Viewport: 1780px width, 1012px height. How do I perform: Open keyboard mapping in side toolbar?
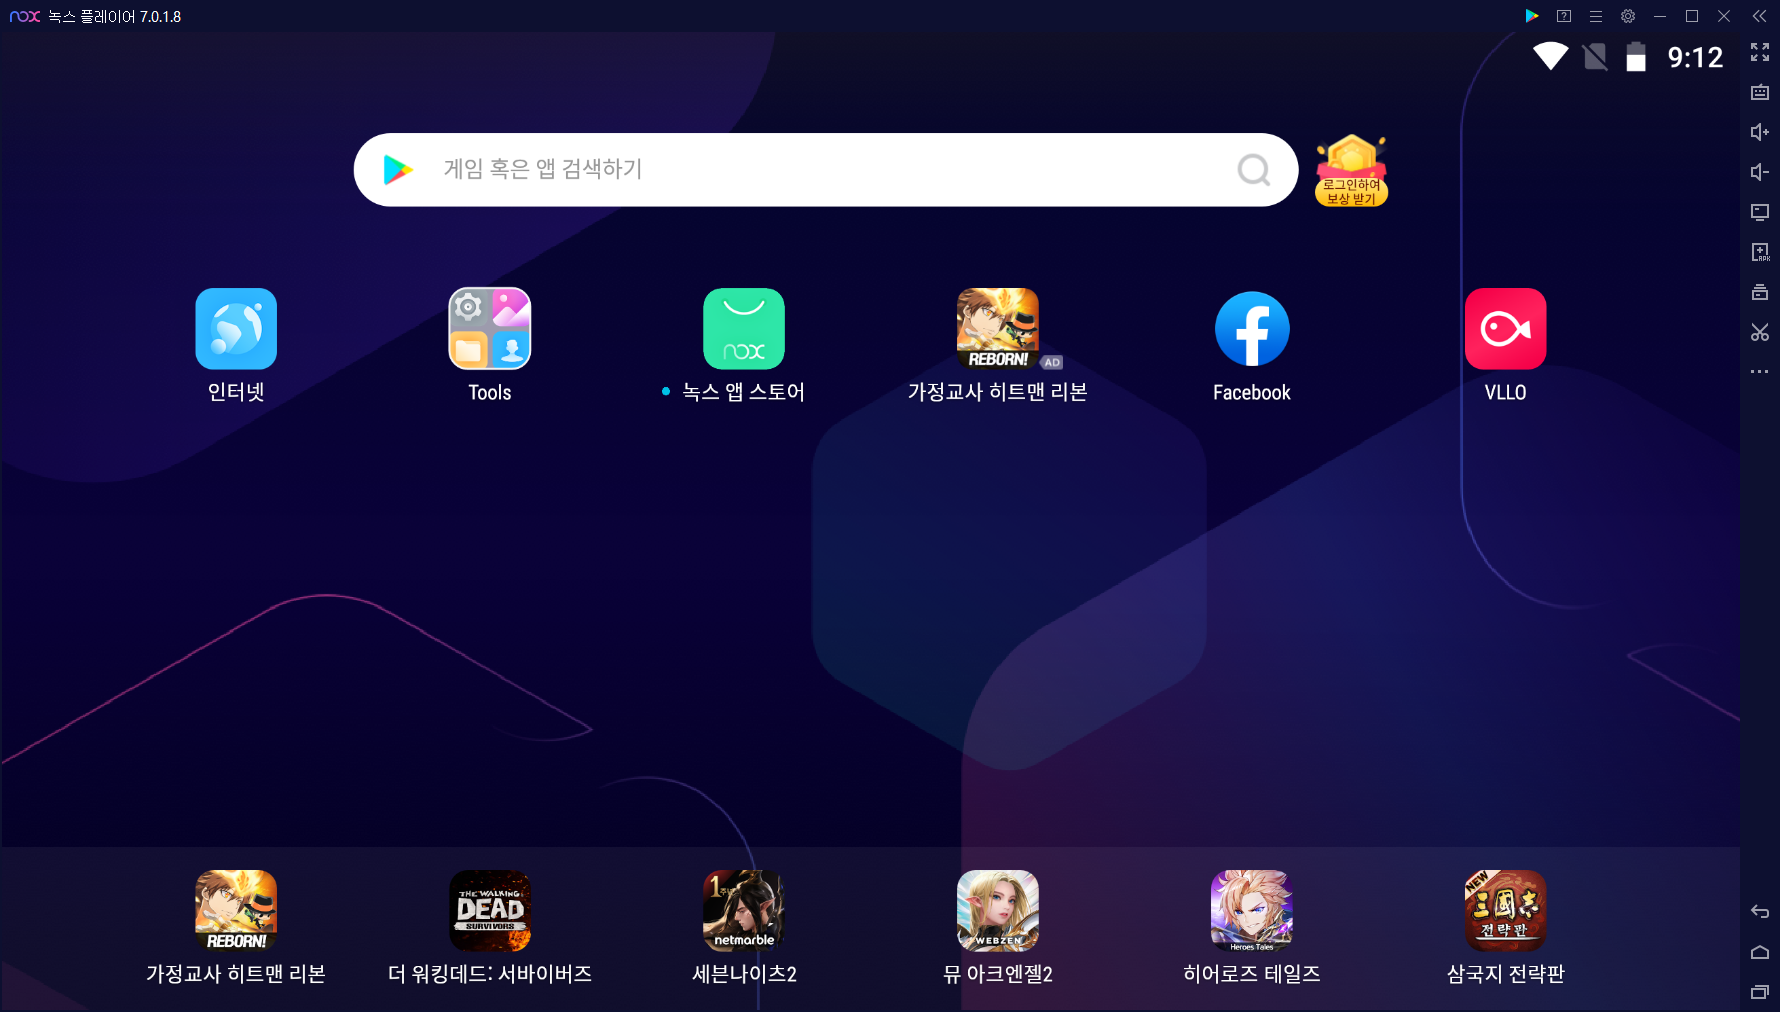tap(1760, 92)
